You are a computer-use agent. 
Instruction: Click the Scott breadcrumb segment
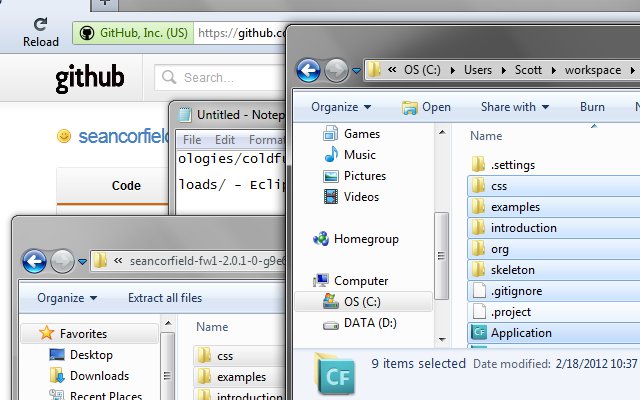click(528, 70)
